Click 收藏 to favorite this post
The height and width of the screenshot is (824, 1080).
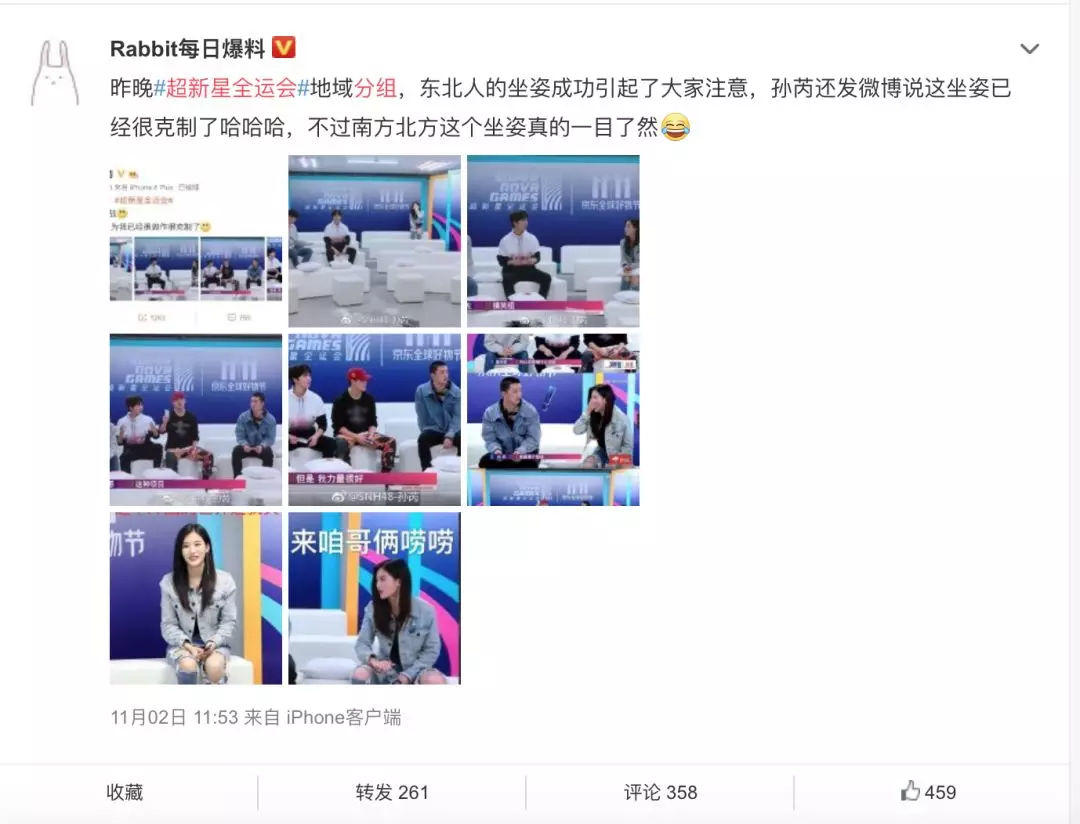125,792
